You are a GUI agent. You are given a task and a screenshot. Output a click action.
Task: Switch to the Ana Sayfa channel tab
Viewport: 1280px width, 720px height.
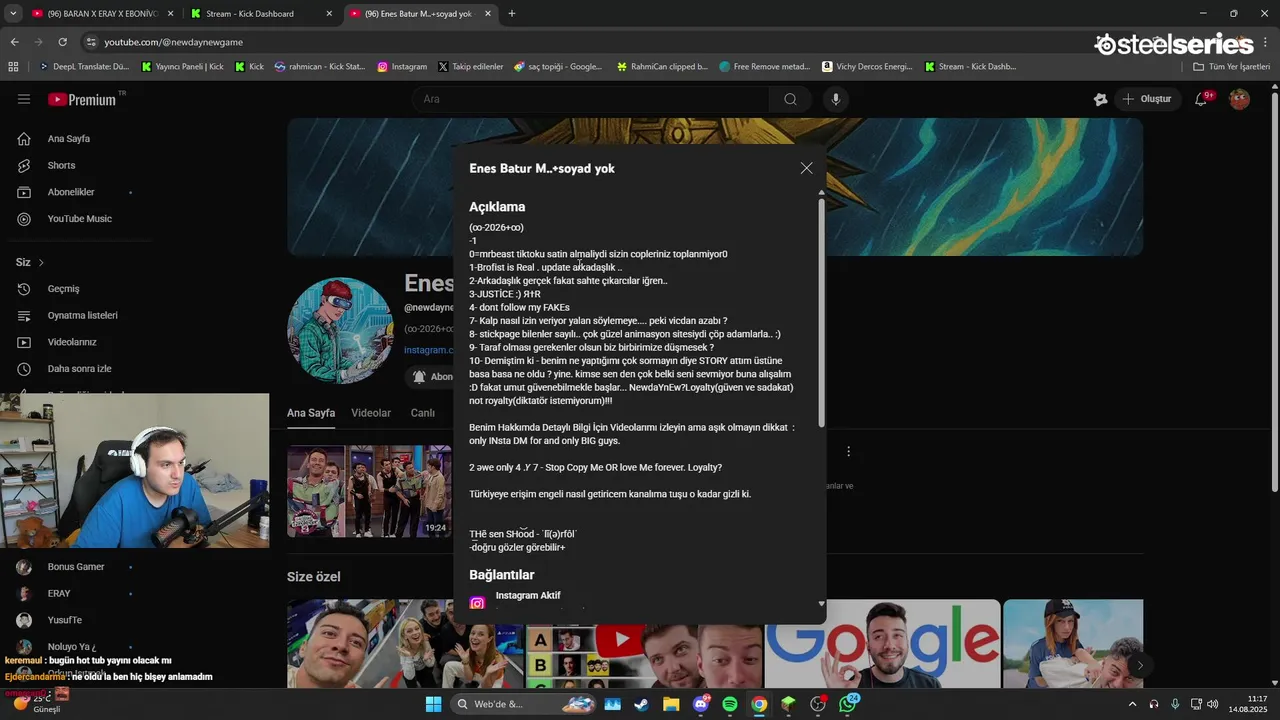(x=311, y=413)
